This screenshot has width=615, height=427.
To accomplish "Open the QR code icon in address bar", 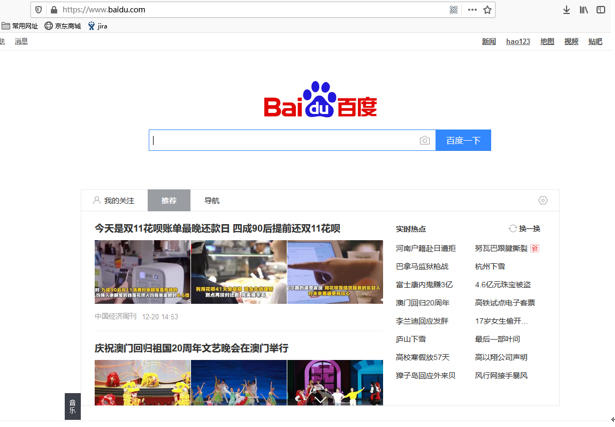I will 453,10.
